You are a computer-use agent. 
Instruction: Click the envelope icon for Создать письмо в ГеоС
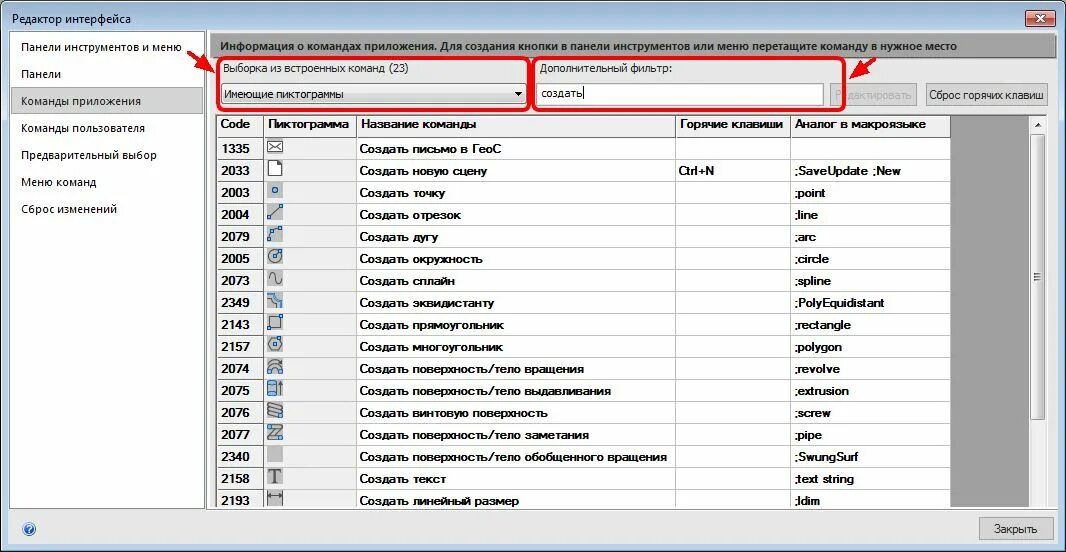click(x=275, y=148)
